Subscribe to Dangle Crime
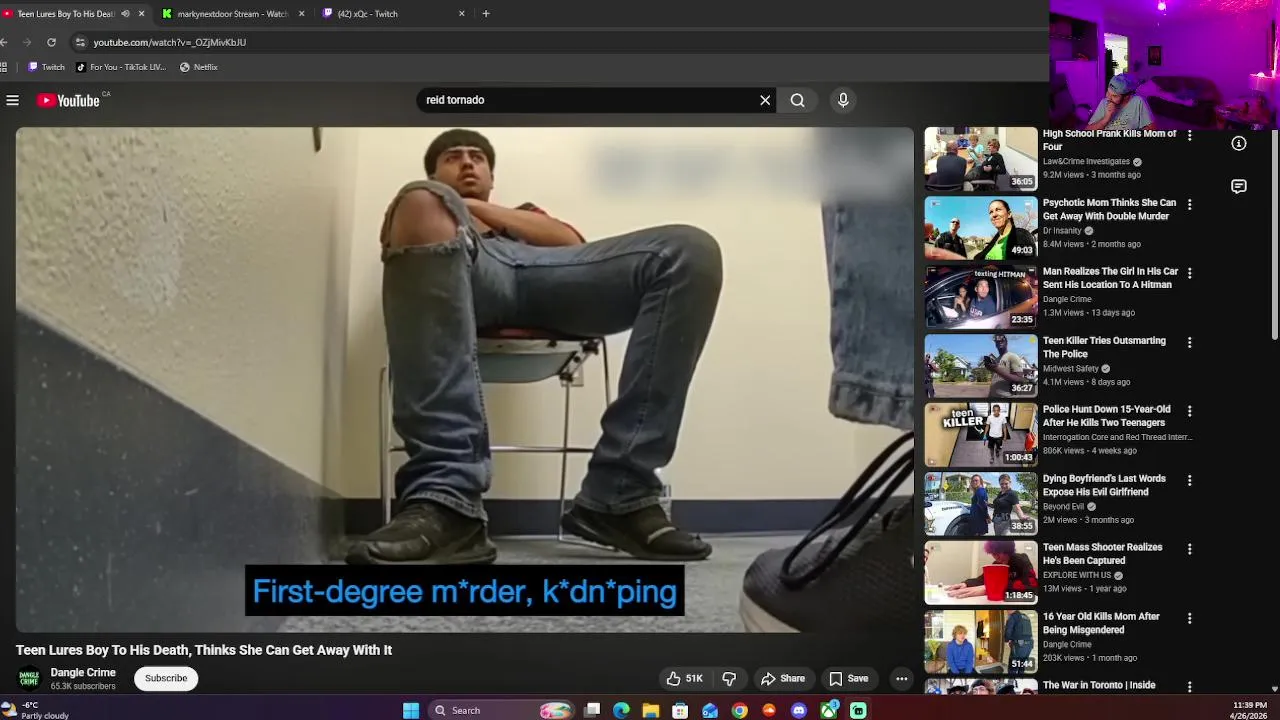Screen dimensions: 1280x720 tap(166, 678)
